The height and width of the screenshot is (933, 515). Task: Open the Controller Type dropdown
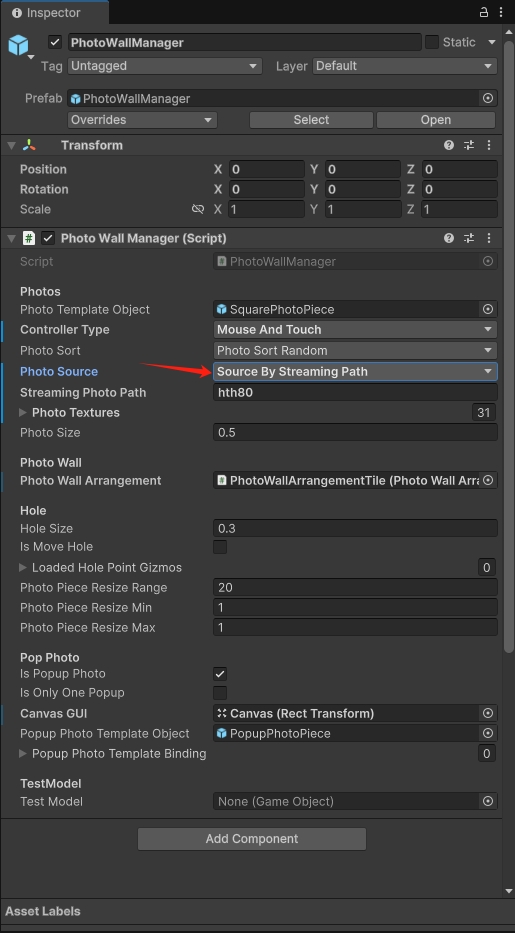[x=355, y=330]
